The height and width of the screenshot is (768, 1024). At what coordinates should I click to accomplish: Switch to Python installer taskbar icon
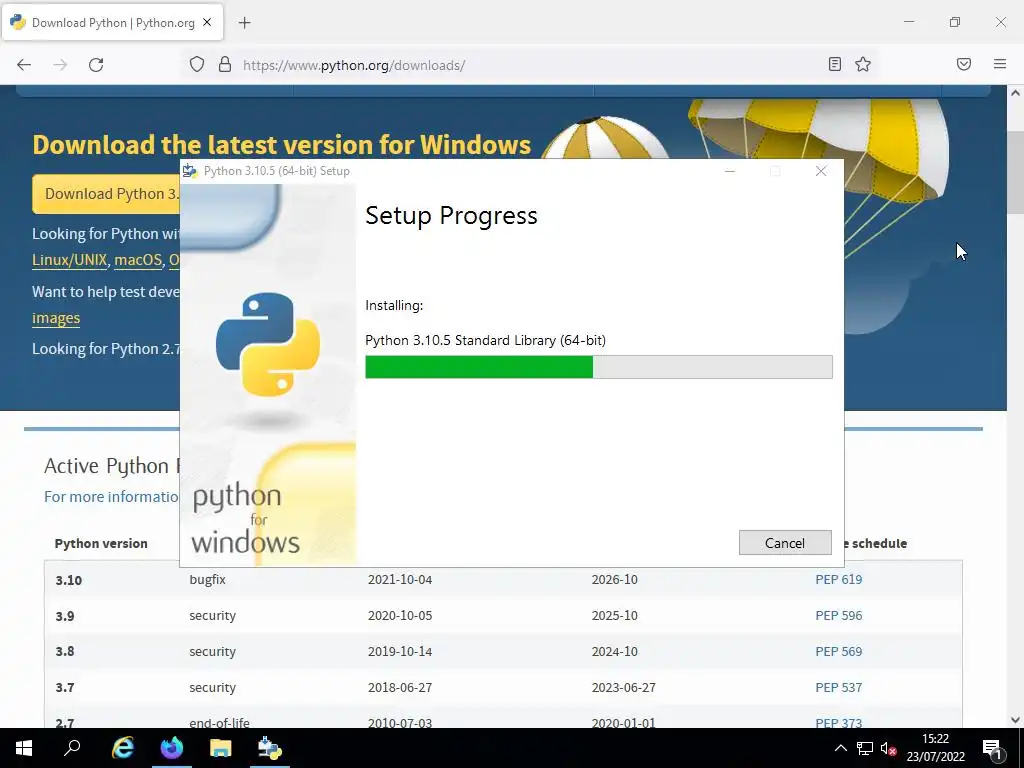click(270, 748)
